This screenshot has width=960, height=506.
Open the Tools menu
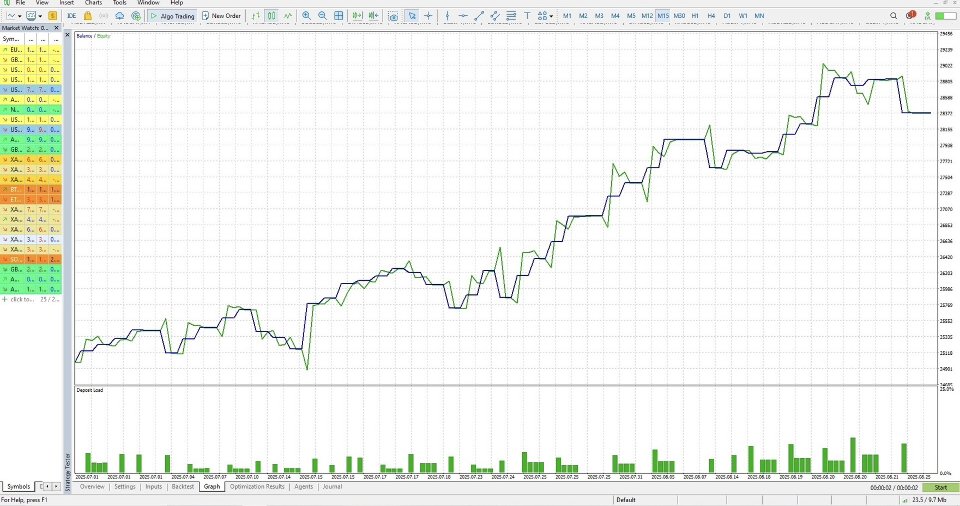(119, 3)
